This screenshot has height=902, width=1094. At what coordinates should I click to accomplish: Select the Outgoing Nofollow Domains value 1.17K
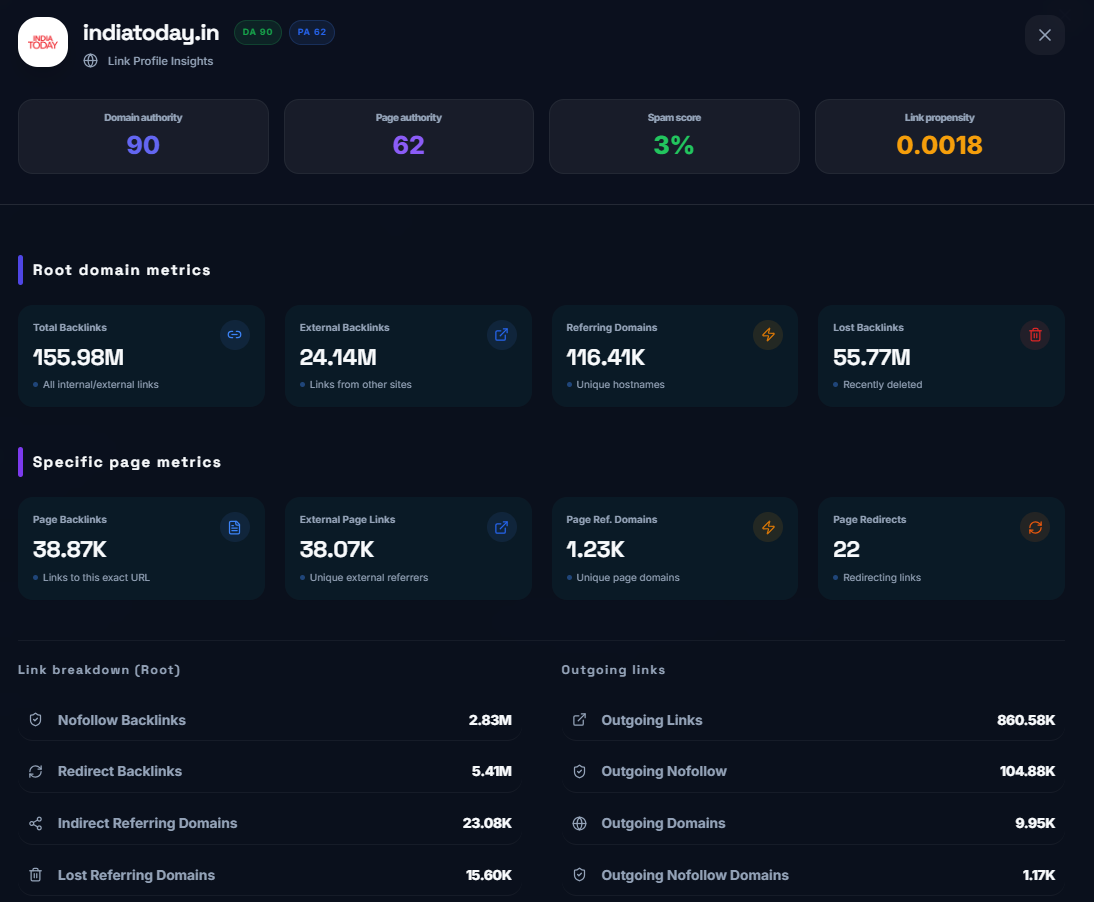click(x=1039, y=875)
